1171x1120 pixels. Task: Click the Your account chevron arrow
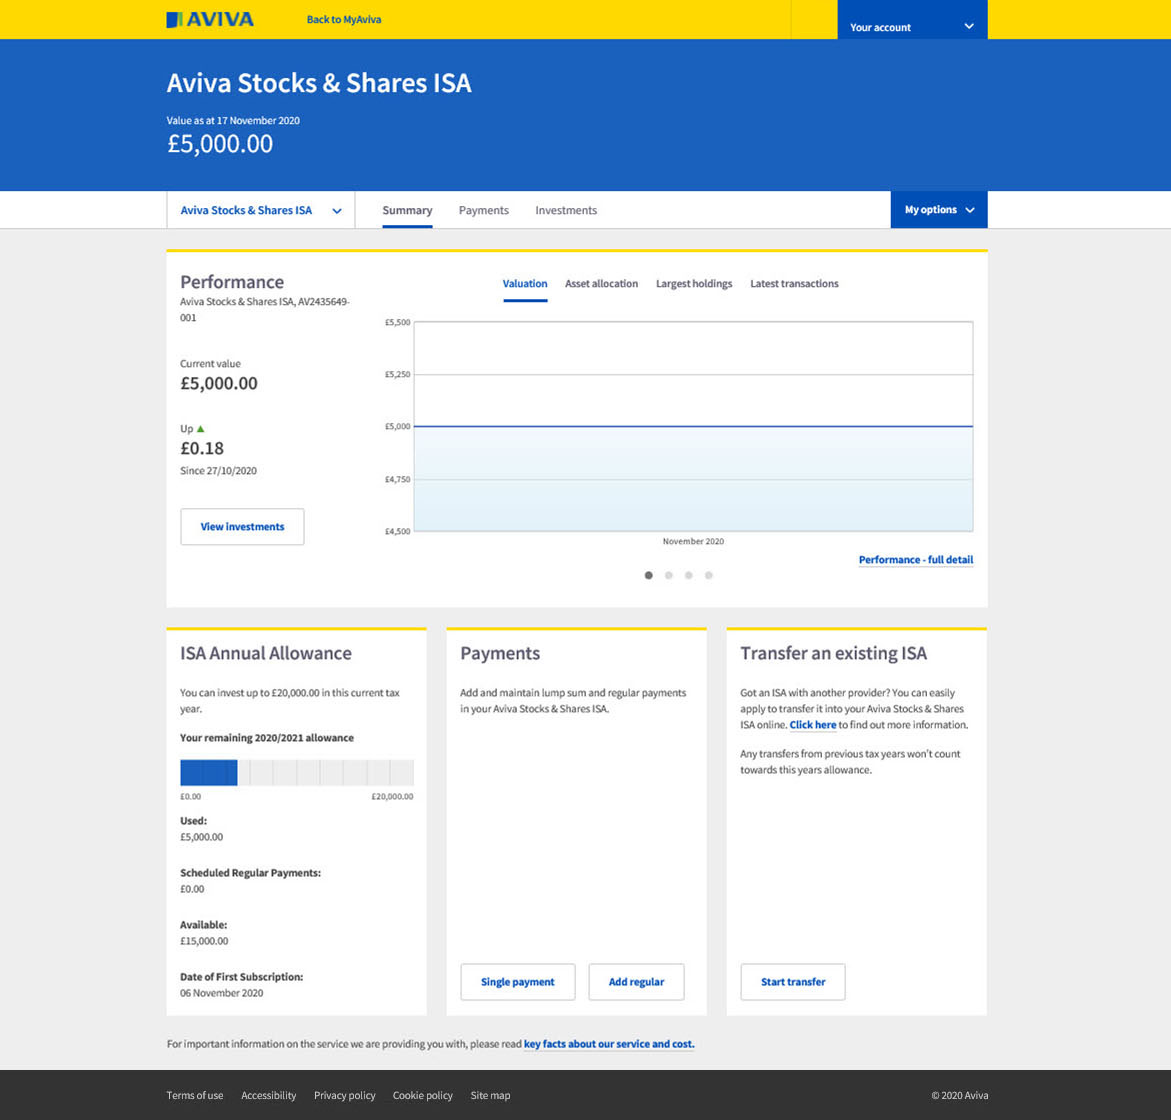[x=969, y=26]
